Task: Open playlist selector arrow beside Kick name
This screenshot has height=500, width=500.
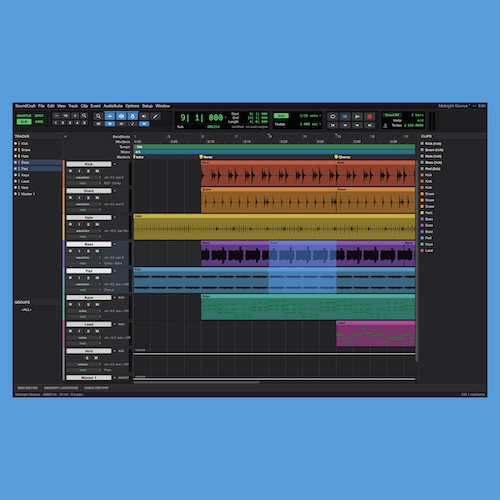Action: pyautogui.click(x=115, y=164)
